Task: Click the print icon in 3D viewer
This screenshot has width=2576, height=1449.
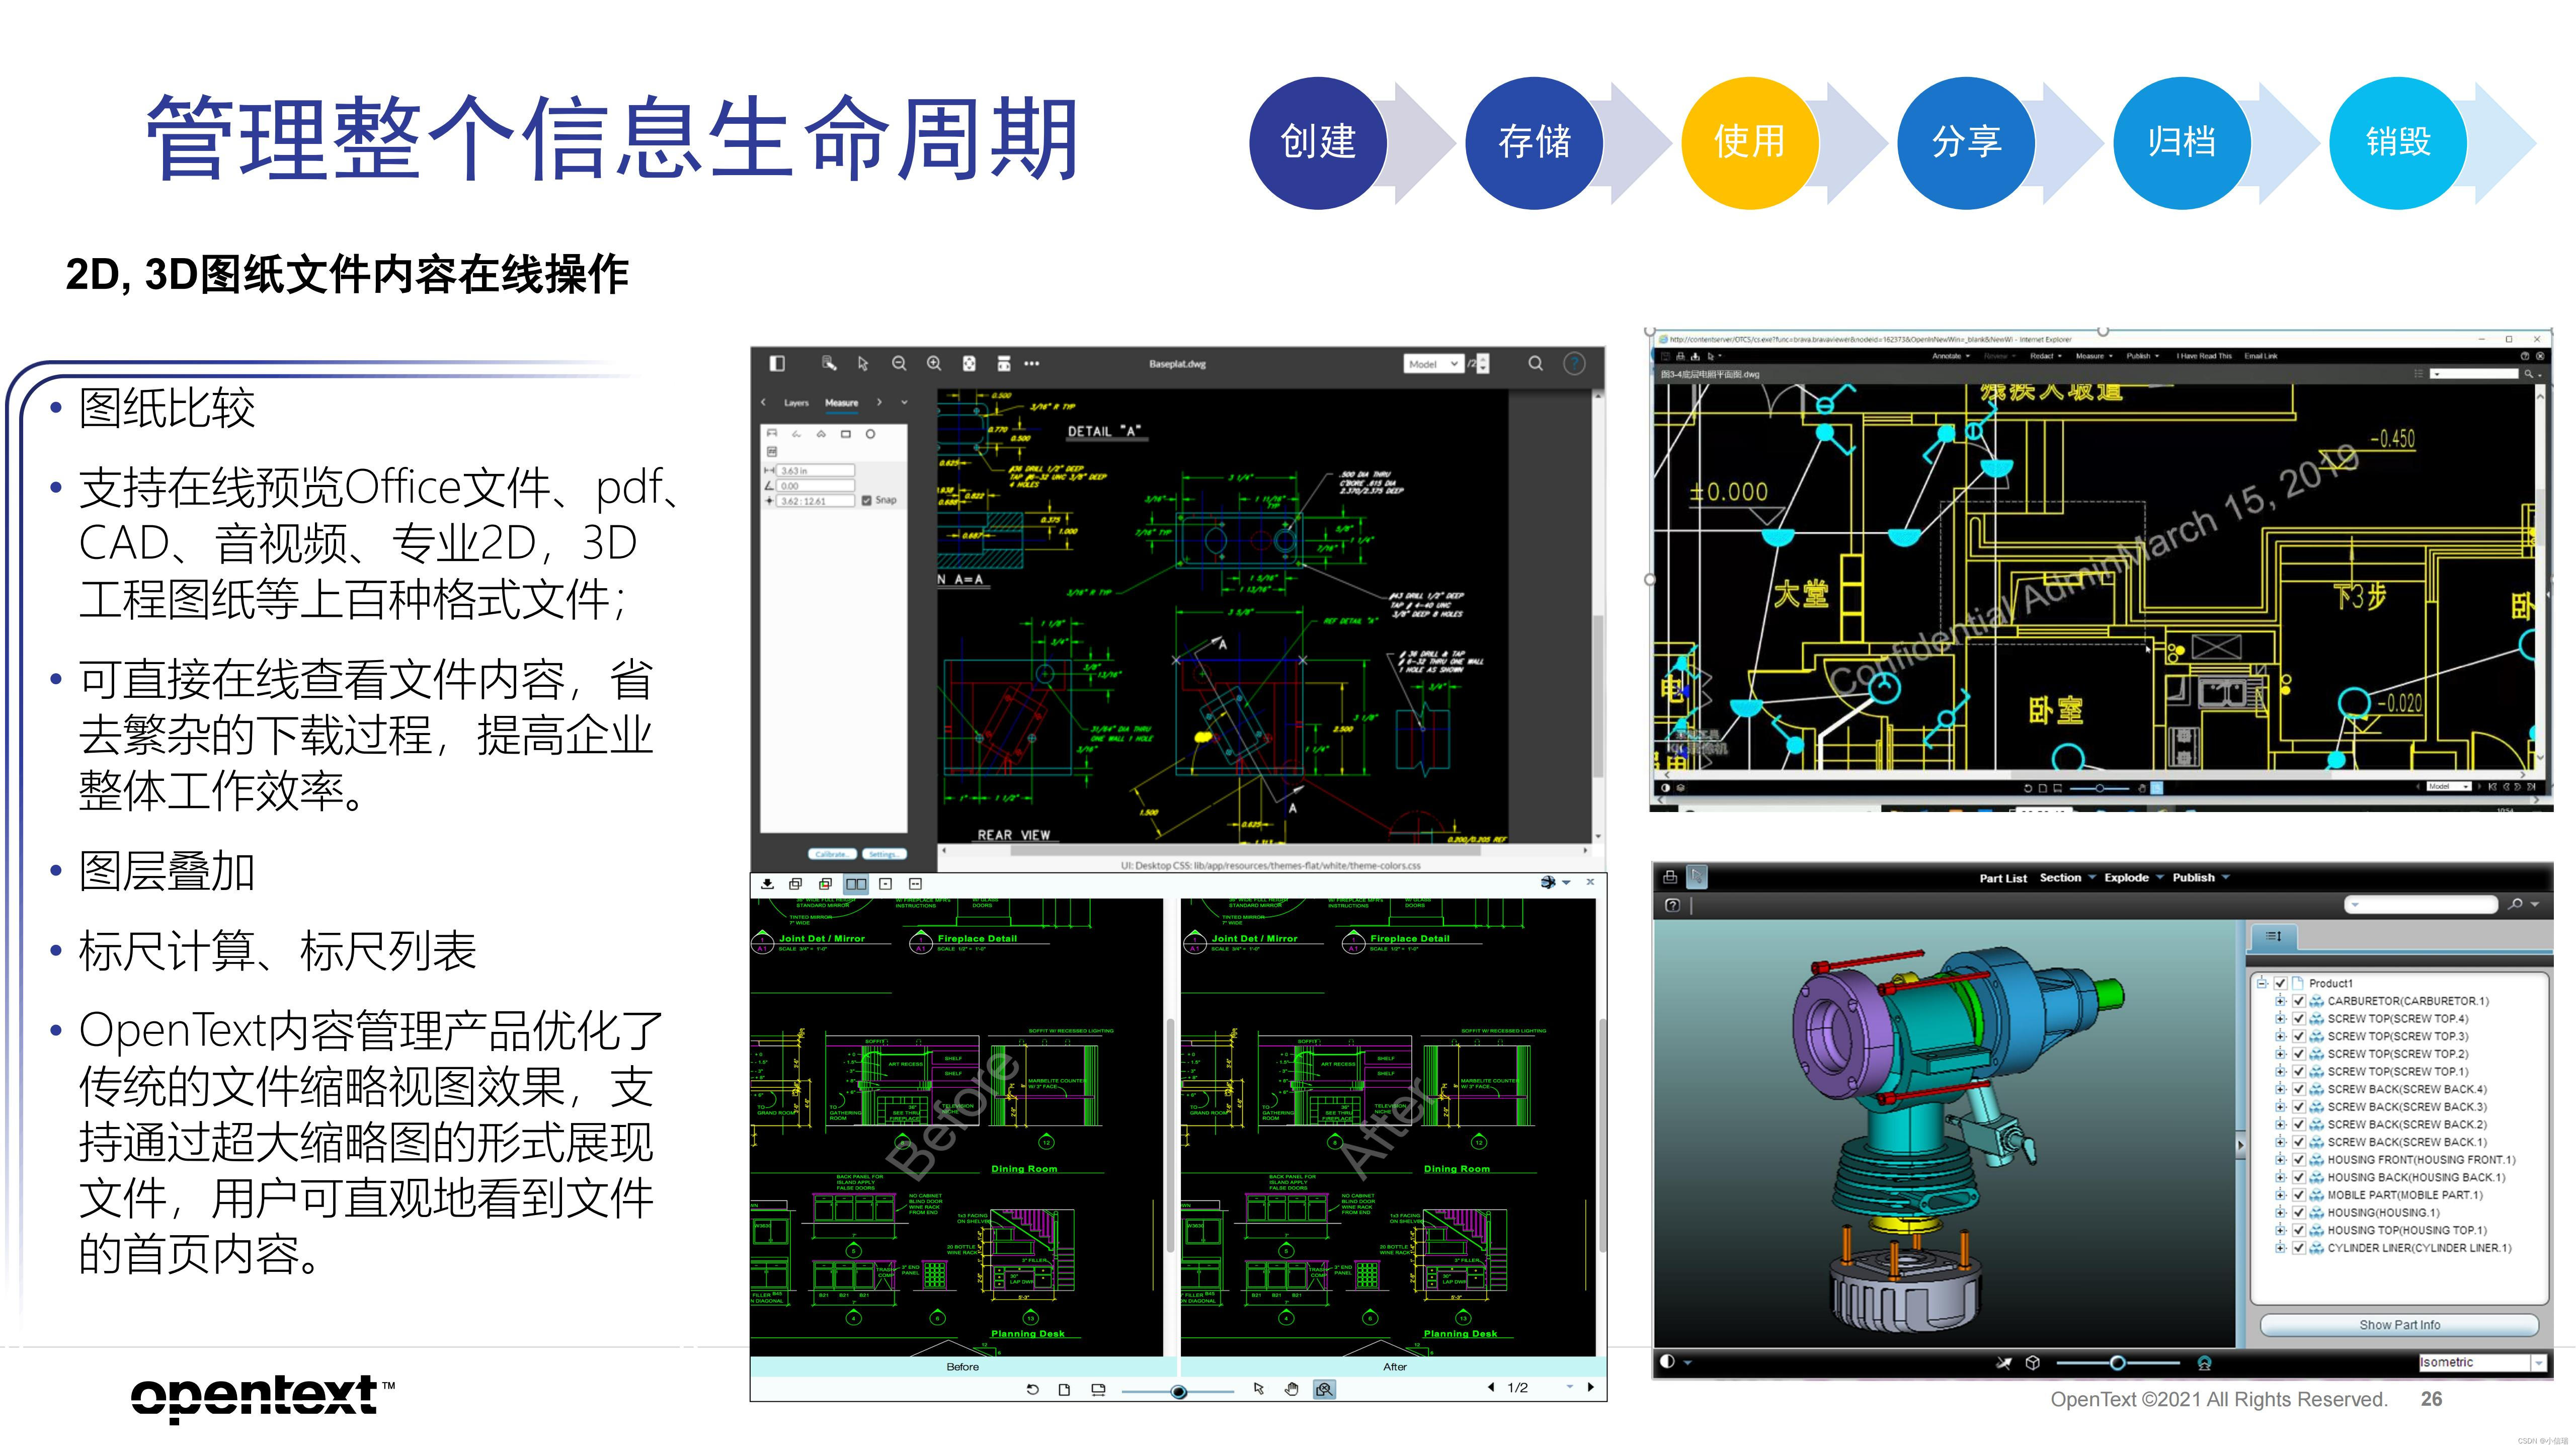Action: click(1670, 877)
